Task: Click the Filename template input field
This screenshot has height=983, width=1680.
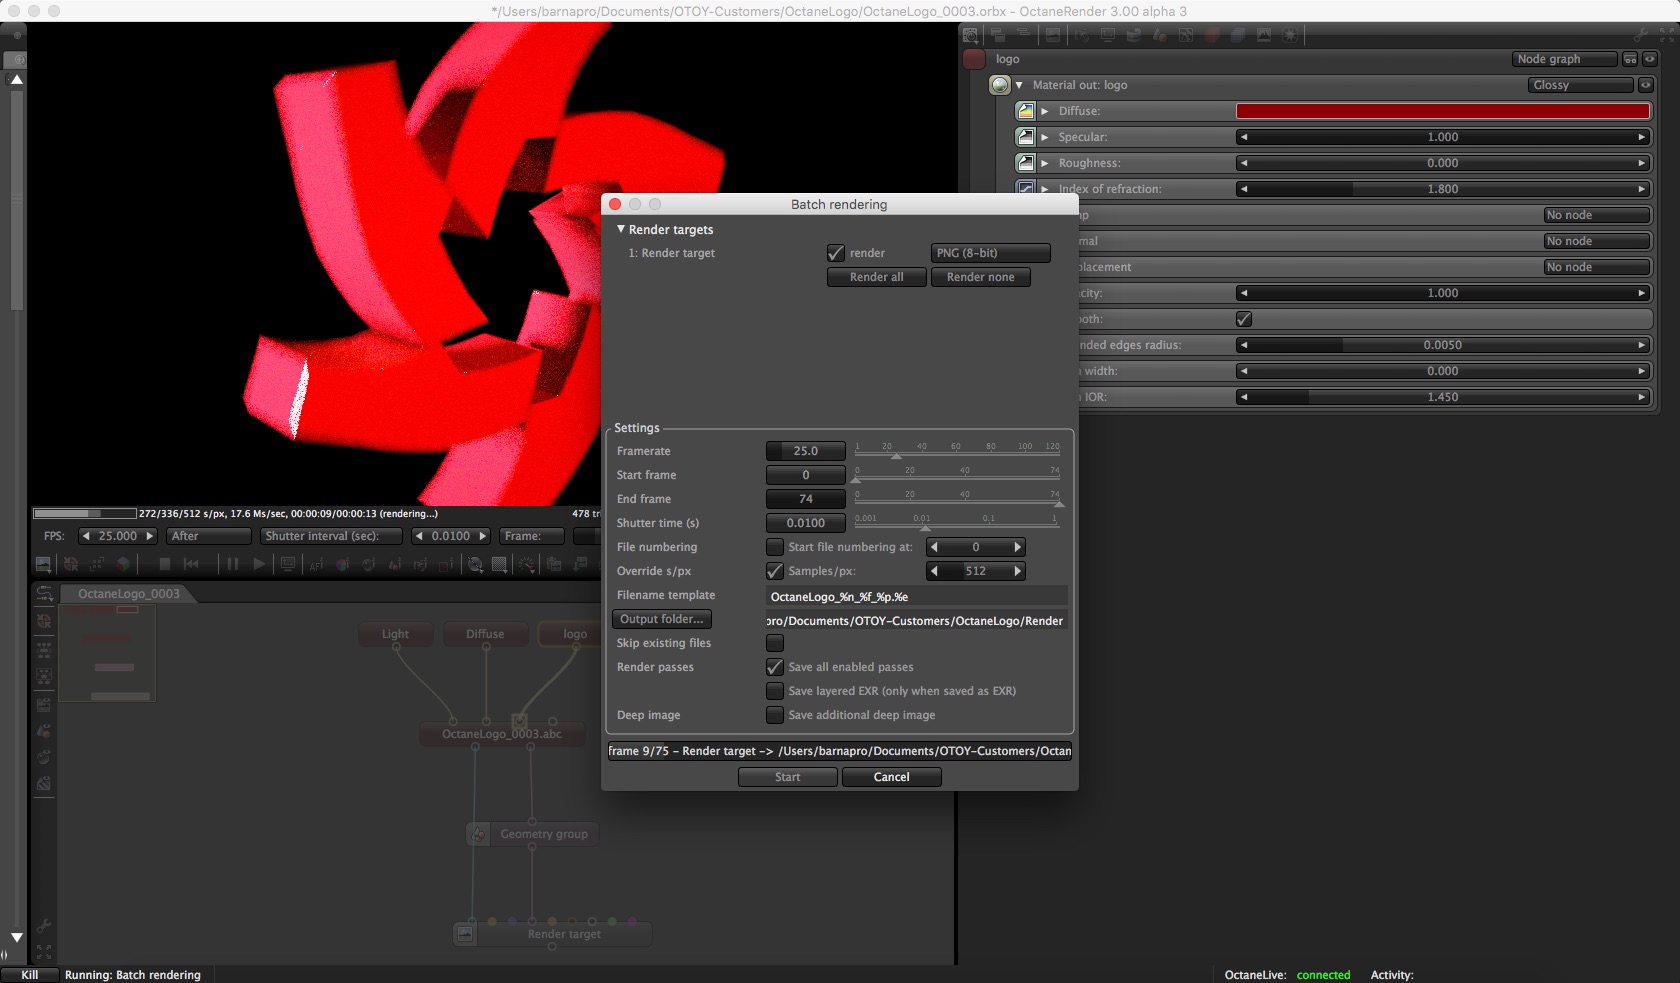Action: point(917,597)
